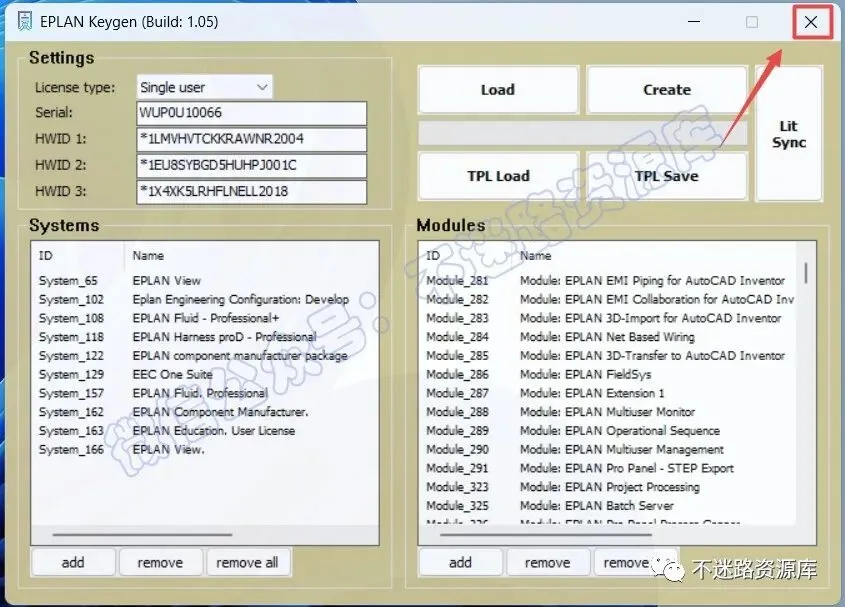845x607 pixels.
Task: Select Module_284 Net Based Wiring
Action: coord(608,337)
